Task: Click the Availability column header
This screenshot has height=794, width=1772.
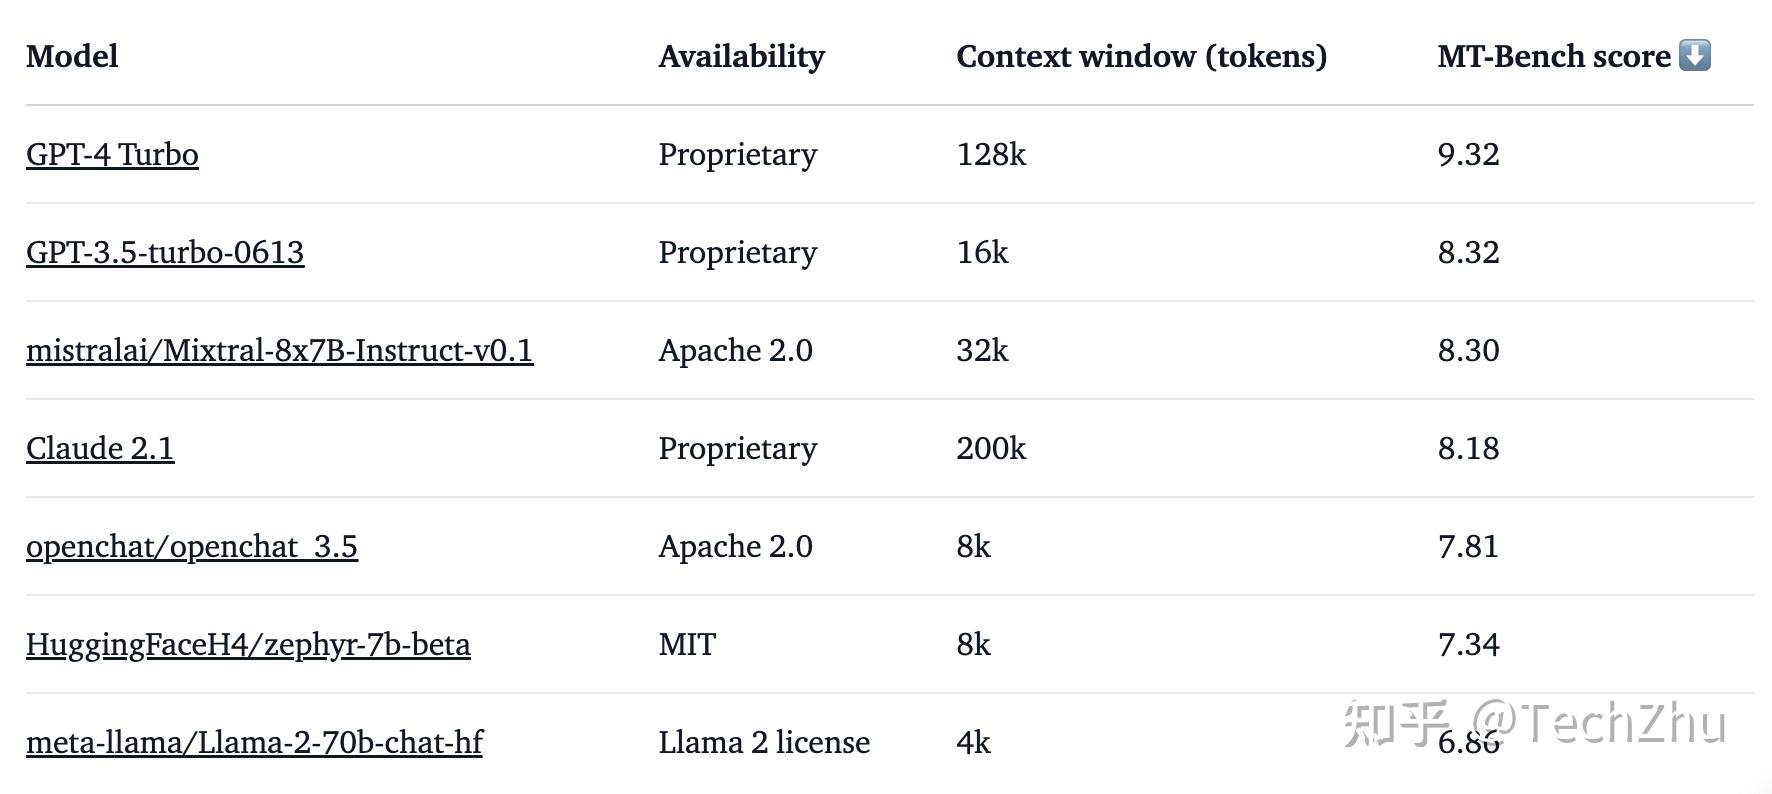Action: pyautogui.click(x=741, y=56)
